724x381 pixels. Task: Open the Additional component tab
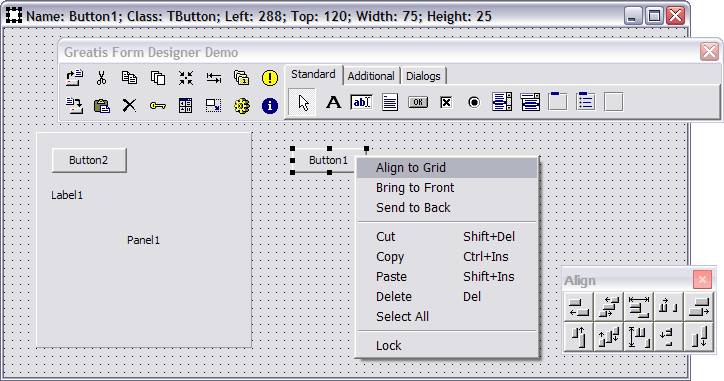pyautogui.click(x=371, y=76)
